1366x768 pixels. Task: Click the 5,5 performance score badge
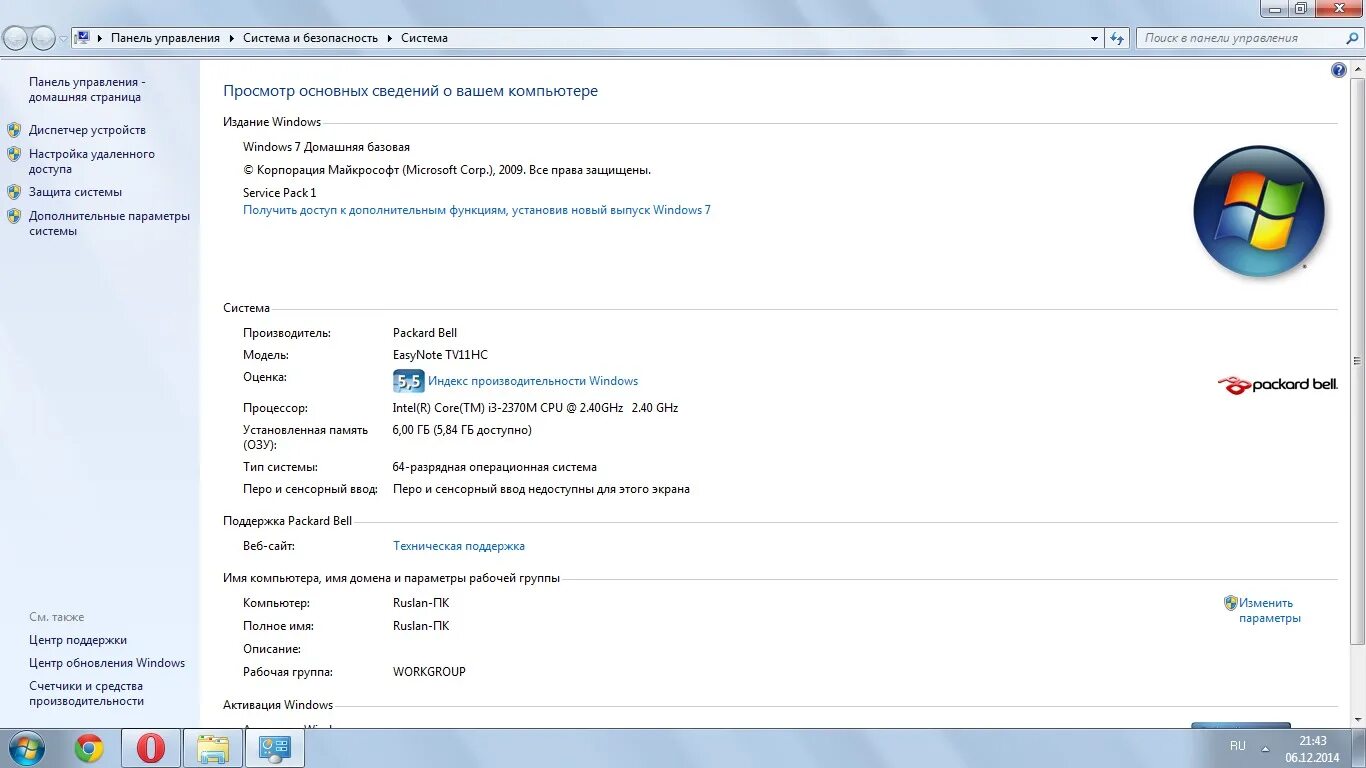point(408,381)
